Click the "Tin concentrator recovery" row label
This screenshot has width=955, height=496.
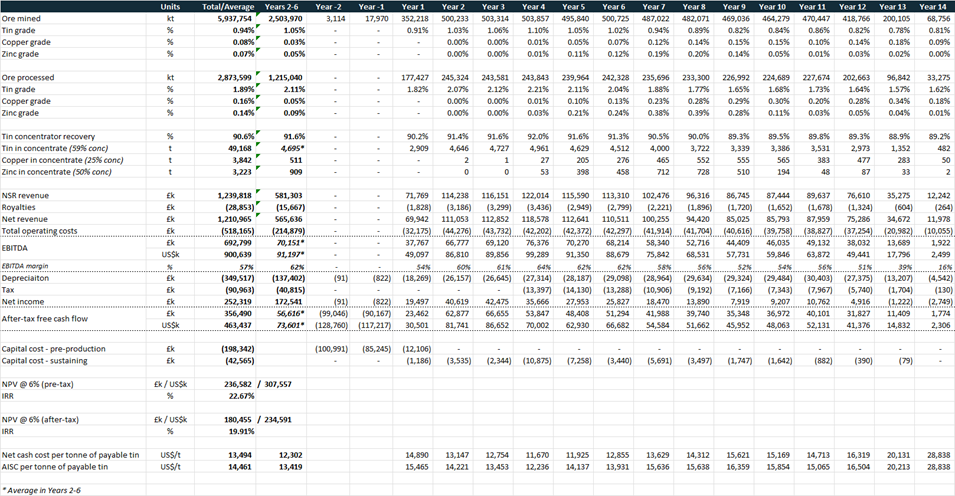point(47,135)
